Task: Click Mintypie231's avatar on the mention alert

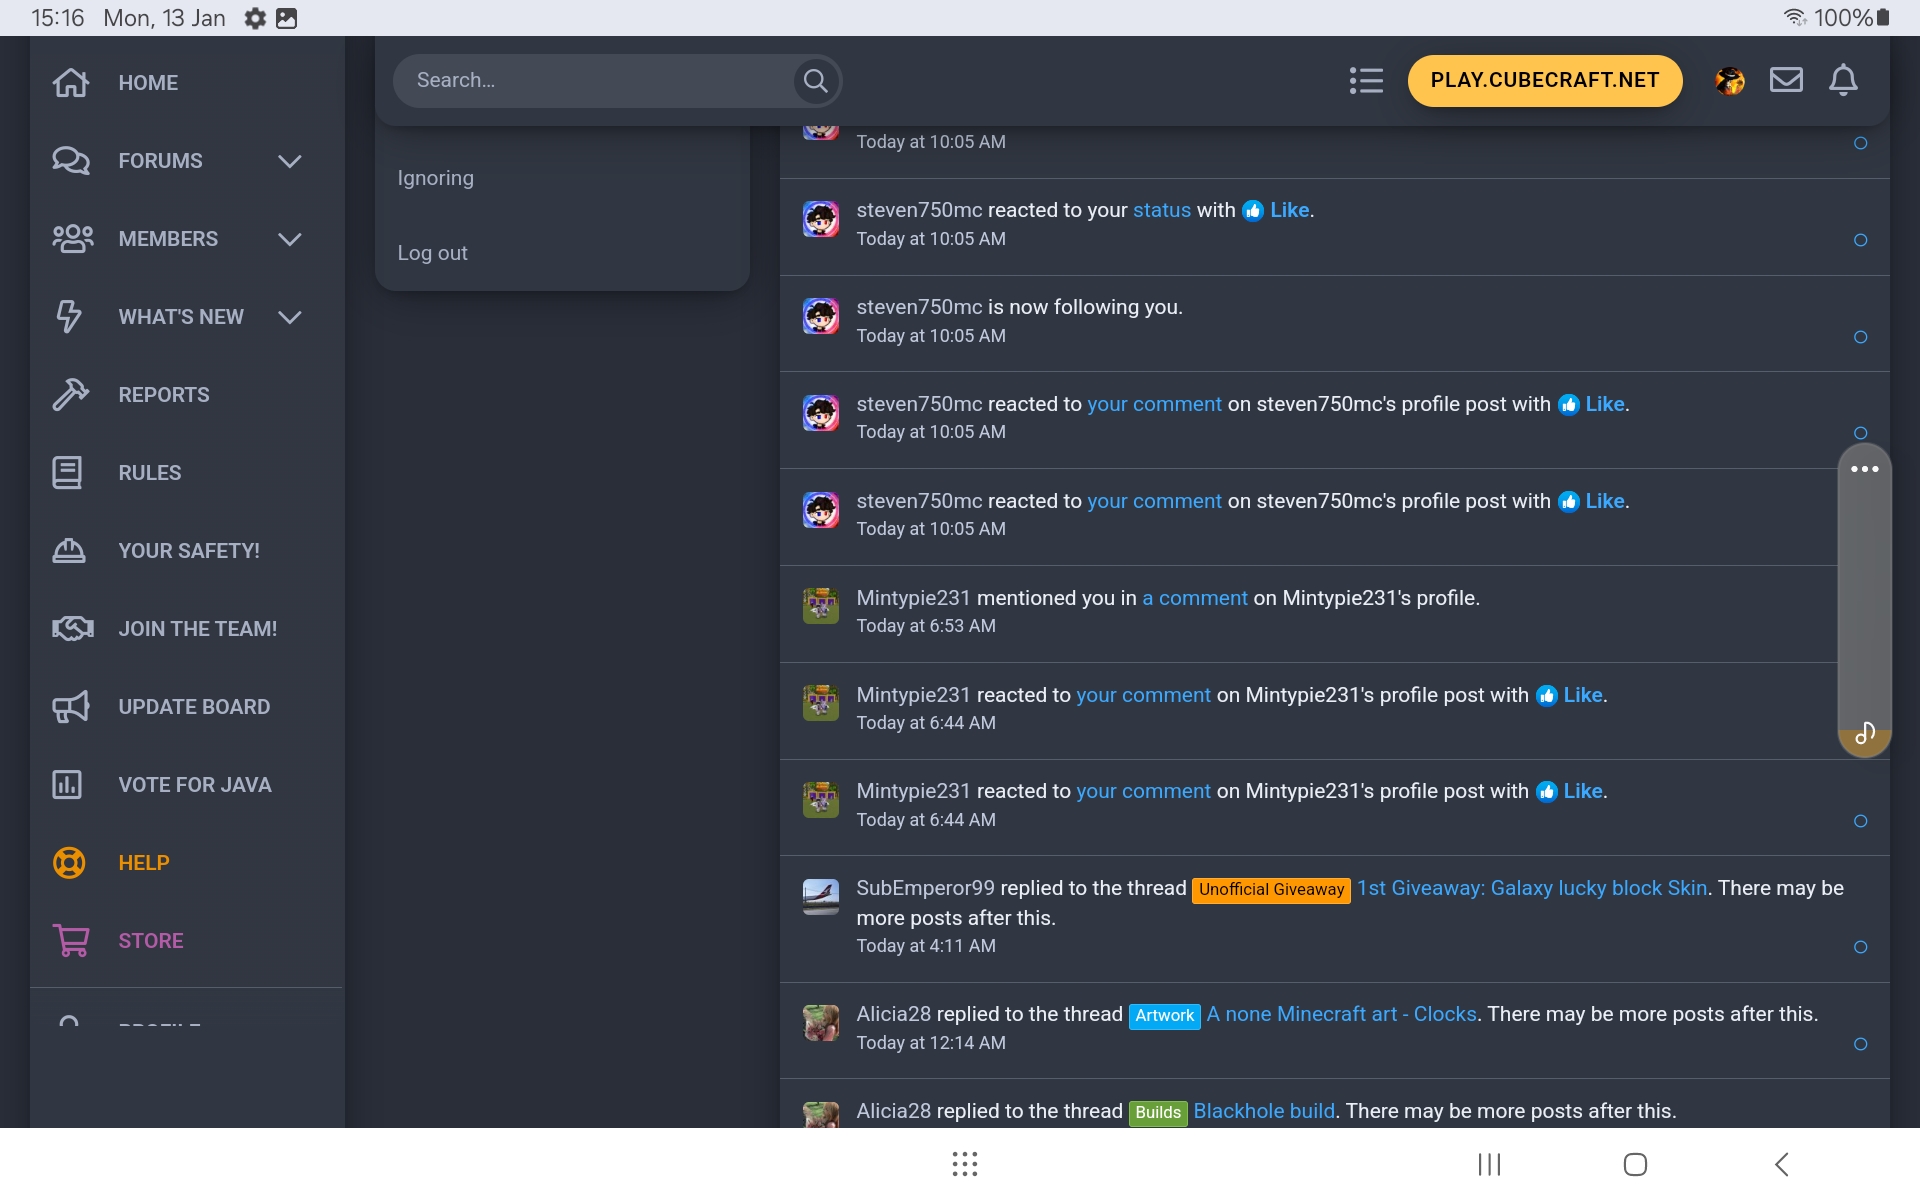Action: pyautogui.click(x=821, y=606)
